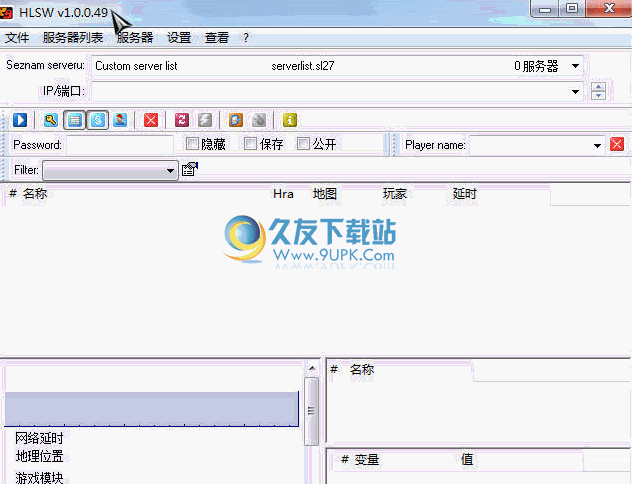
Task: Click the gray lightning toolbar icon
Action: coord(205,120)
